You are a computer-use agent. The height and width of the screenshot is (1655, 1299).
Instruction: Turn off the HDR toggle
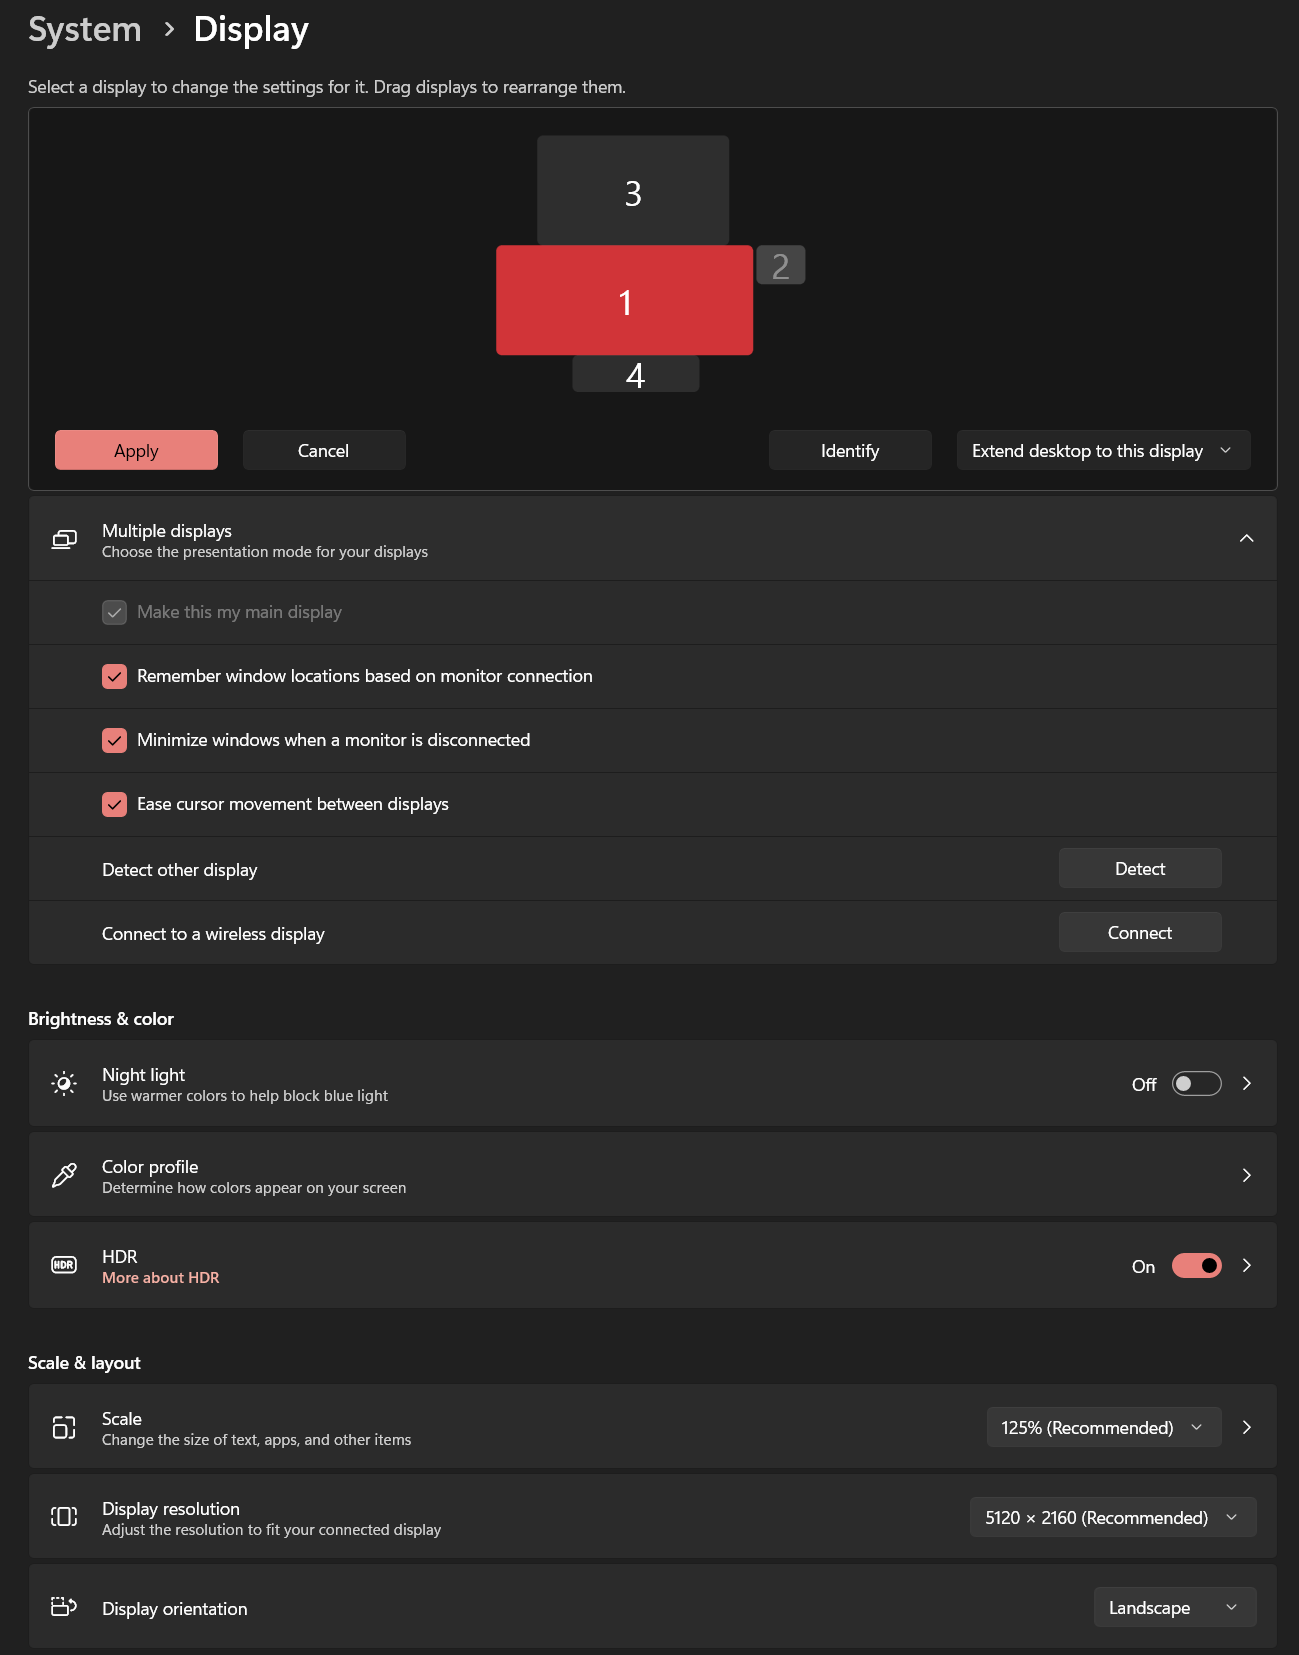[1197, 1266]
